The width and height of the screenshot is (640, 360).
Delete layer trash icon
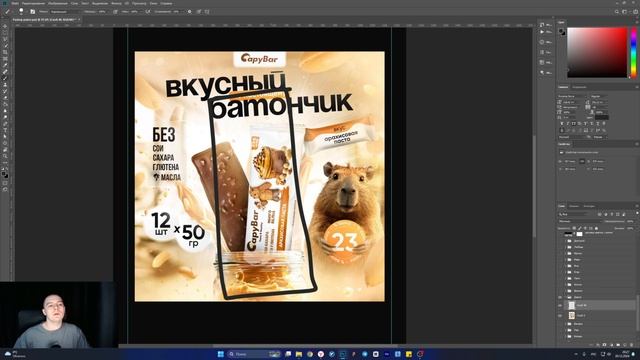tap(631, 345)
